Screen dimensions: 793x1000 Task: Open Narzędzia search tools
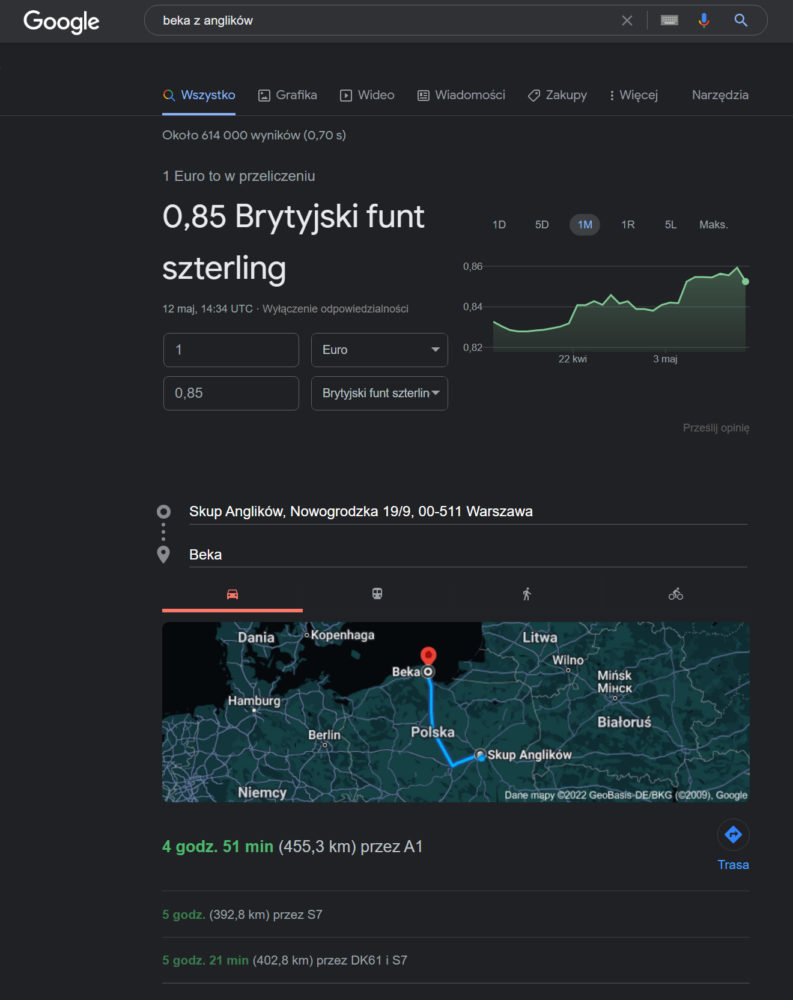pos(720,95)
